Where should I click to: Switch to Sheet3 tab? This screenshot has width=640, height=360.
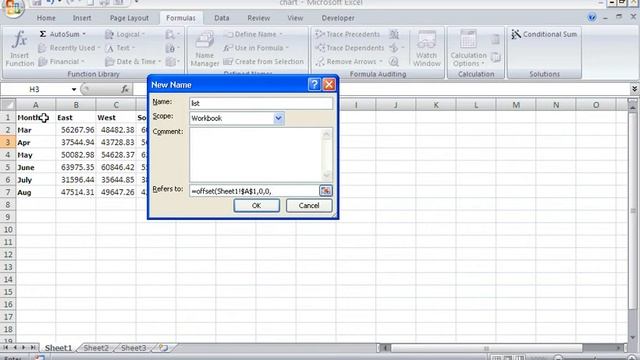[133, 348]
